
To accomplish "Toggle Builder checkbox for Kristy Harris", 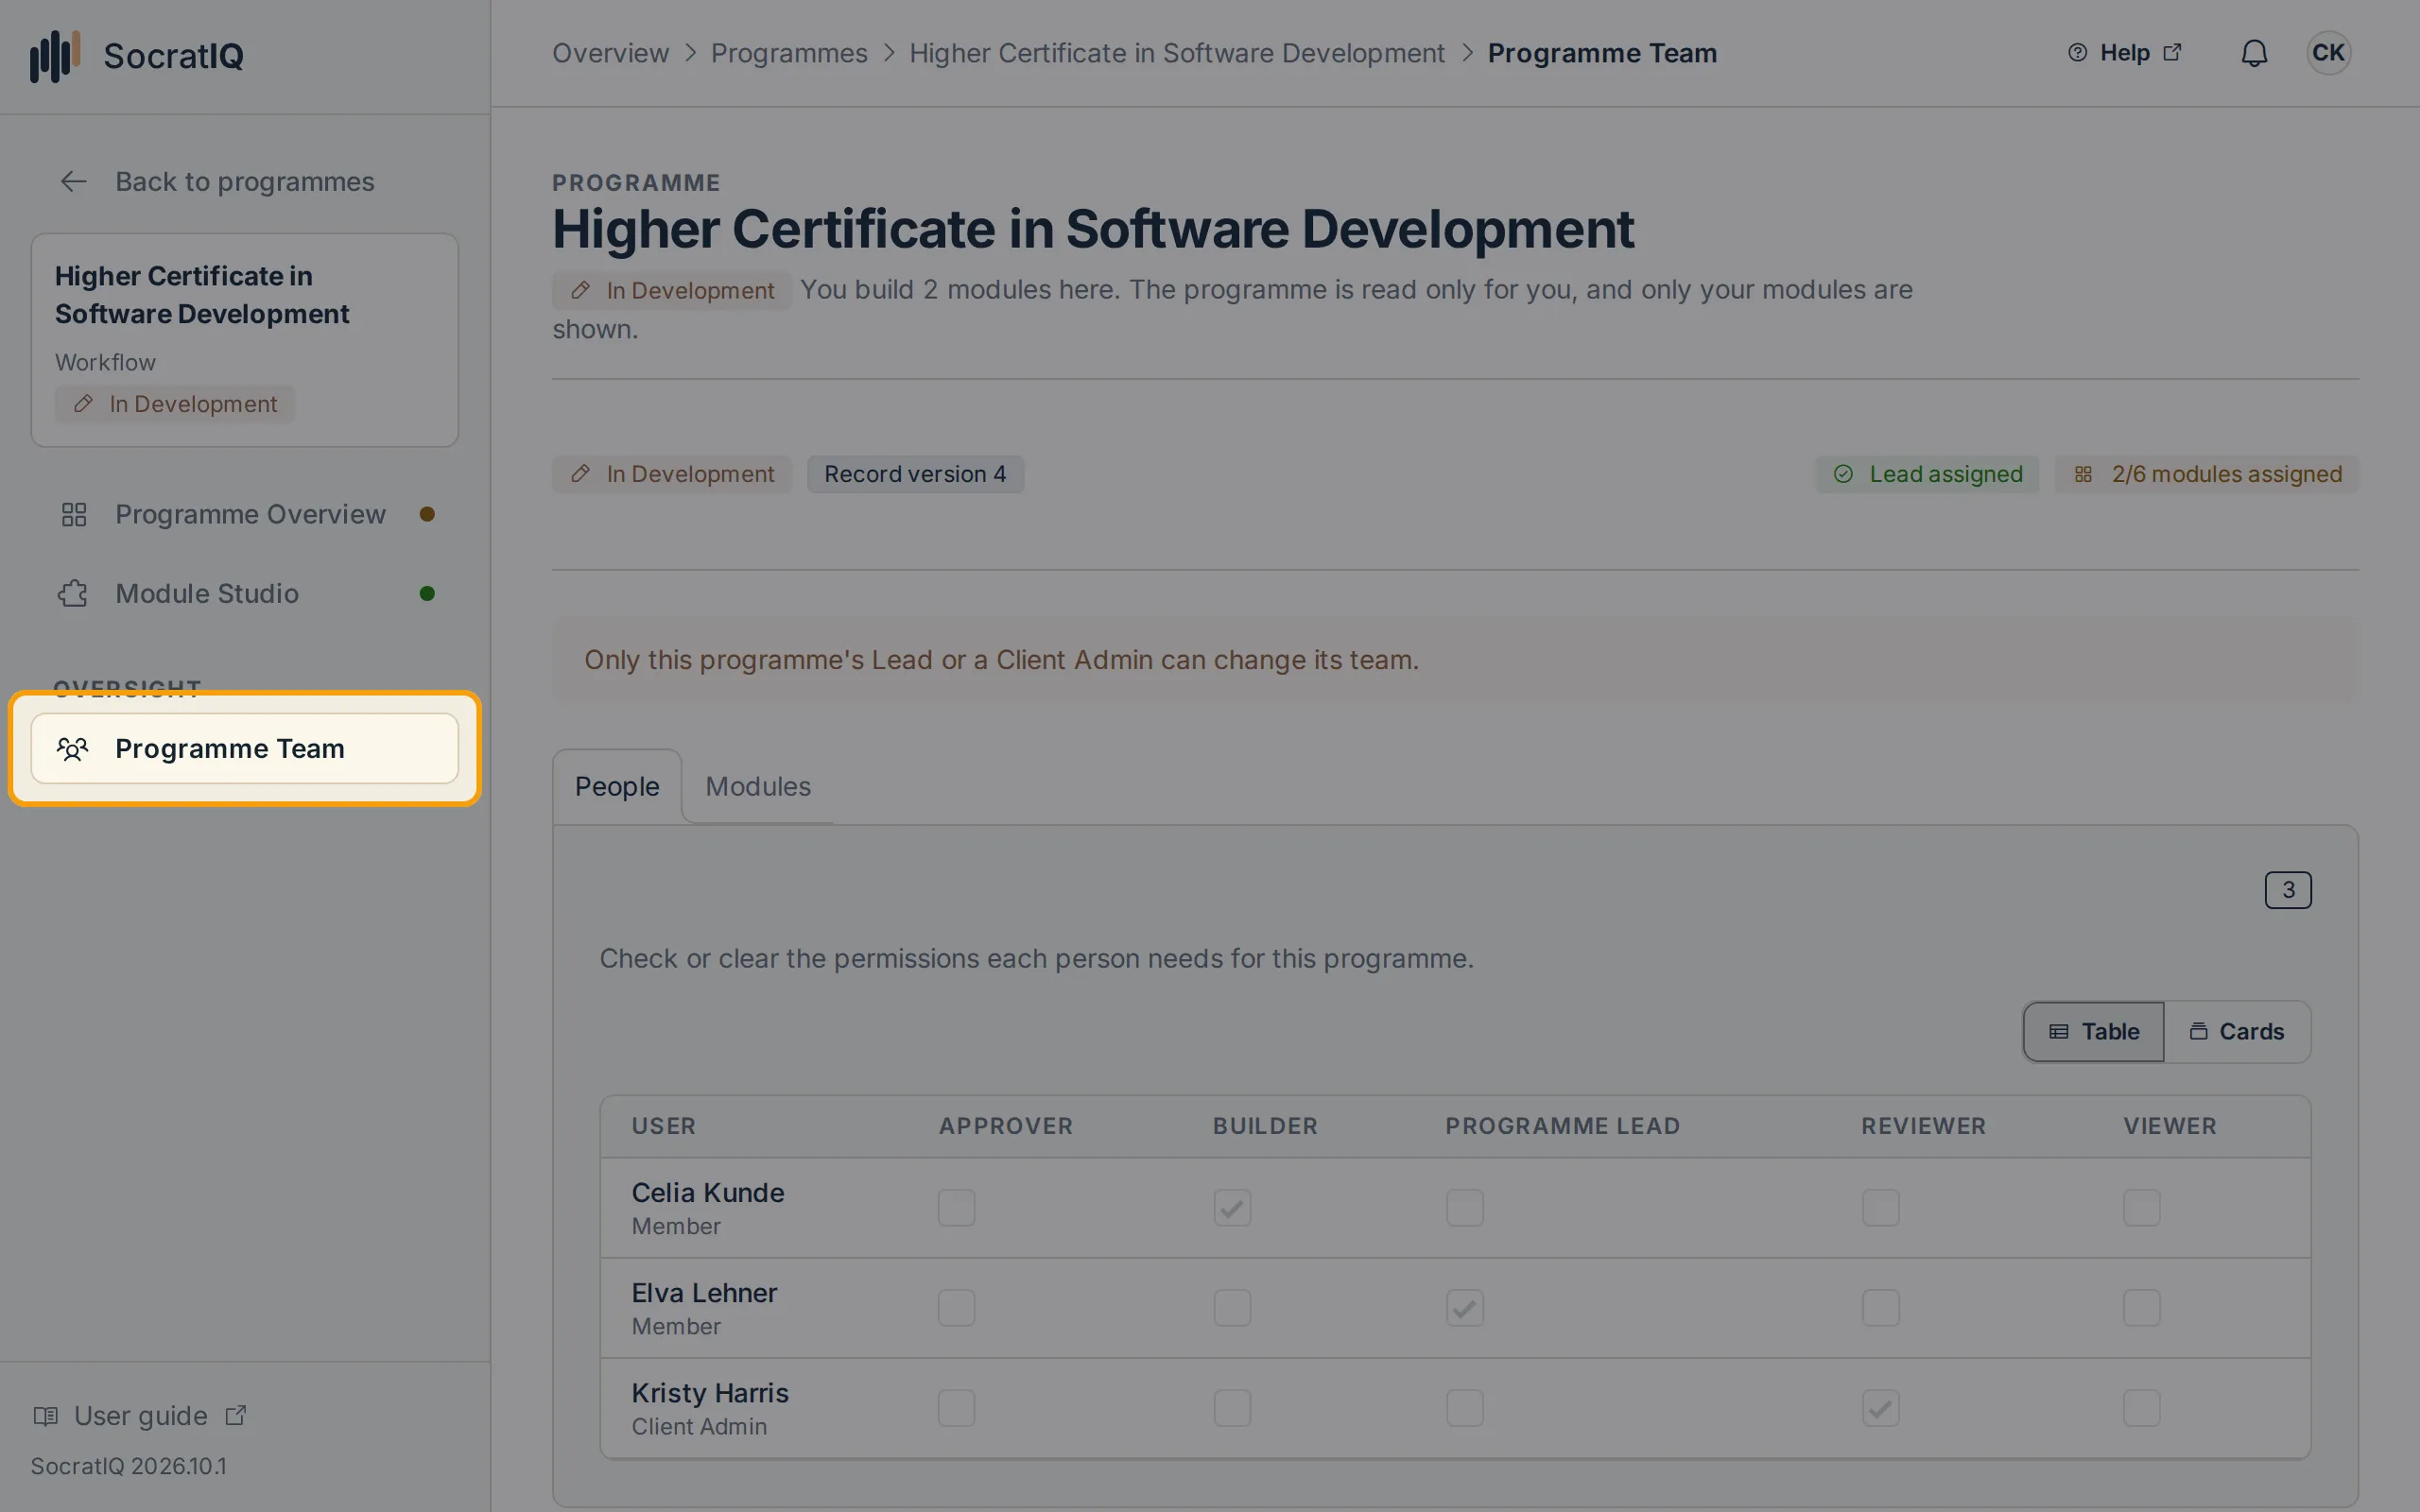I will 1232,1408.
